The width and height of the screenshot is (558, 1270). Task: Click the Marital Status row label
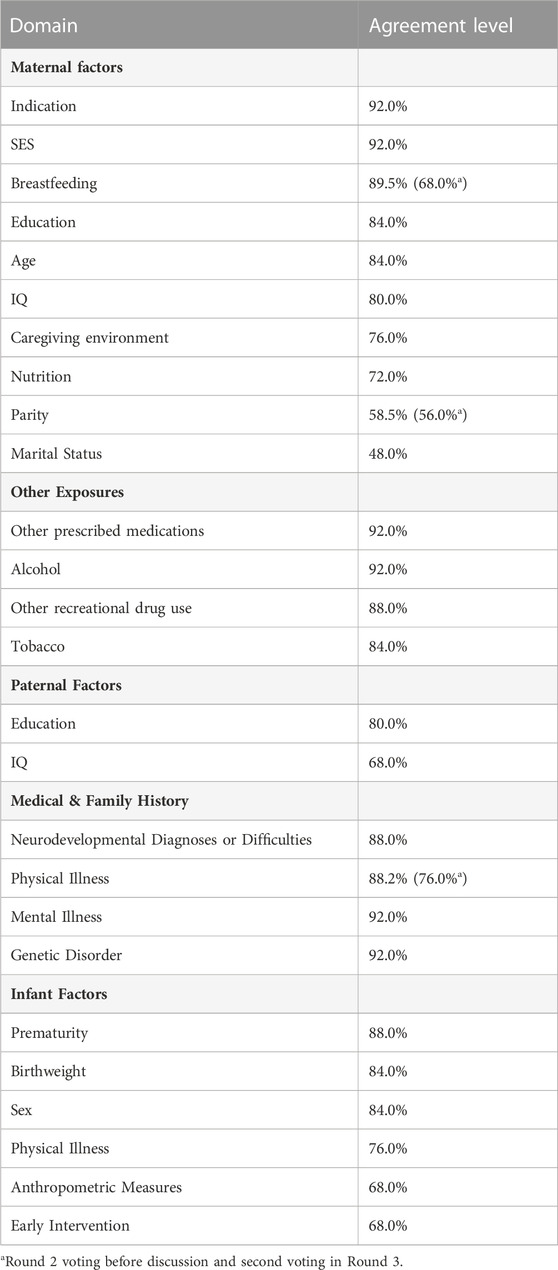pyautogui.click(x=56, y=453)
